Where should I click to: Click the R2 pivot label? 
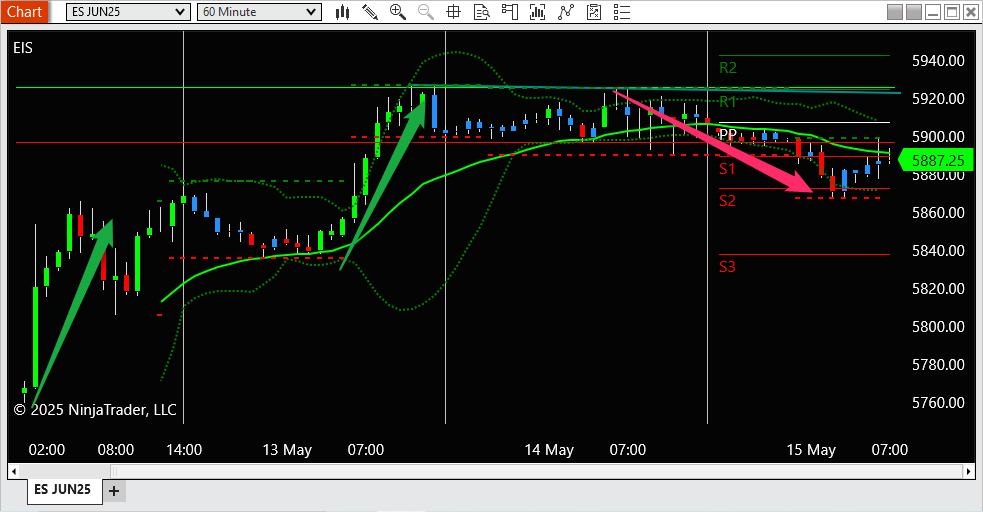click(x=728, y=68)
